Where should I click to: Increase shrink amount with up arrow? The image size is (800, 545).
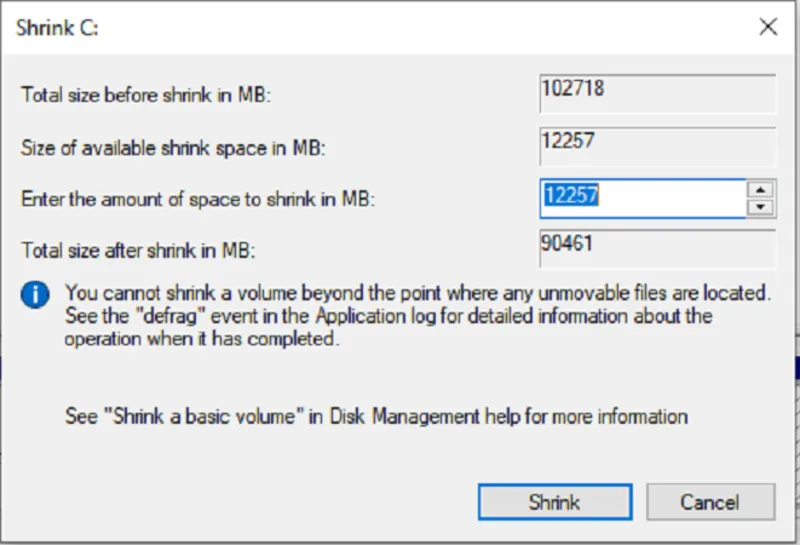pos(761,189)
